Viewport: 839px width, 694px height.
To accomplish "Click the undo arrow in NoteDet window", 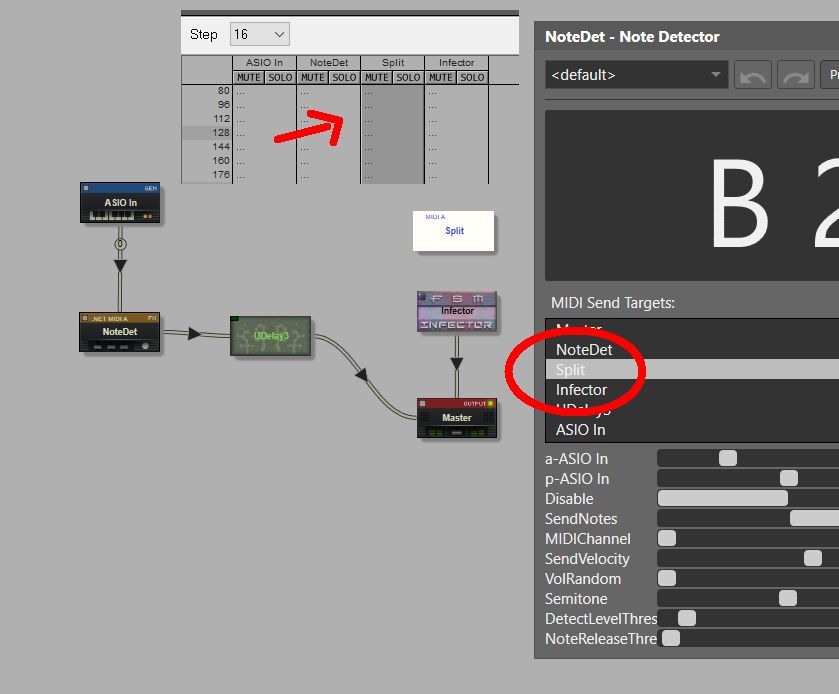I will pos(752,75).
